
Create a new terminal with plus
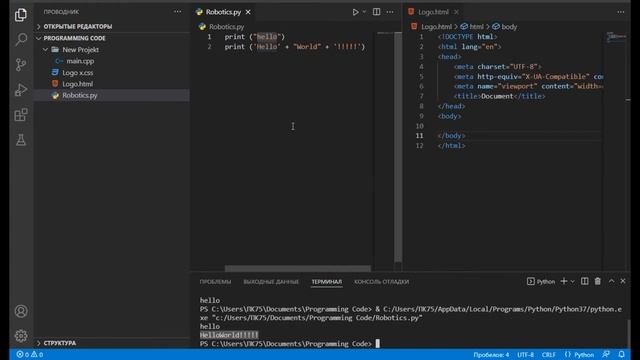point(564,281)
